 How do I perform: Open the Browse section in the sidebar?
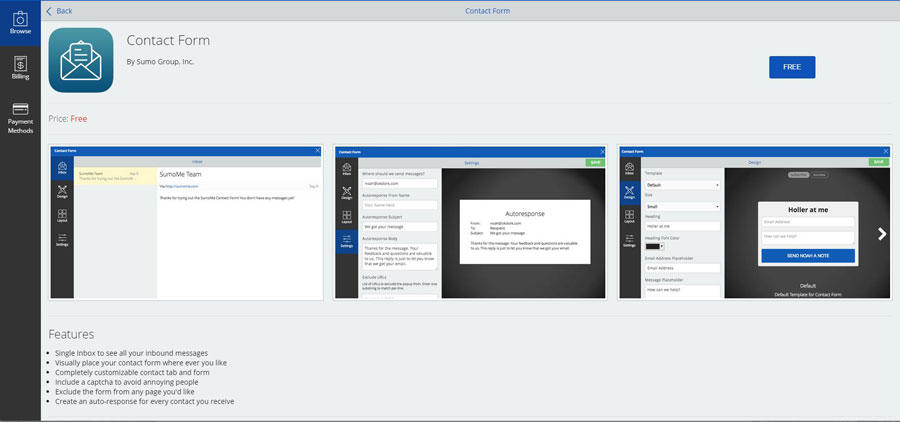tap(20, 22)
